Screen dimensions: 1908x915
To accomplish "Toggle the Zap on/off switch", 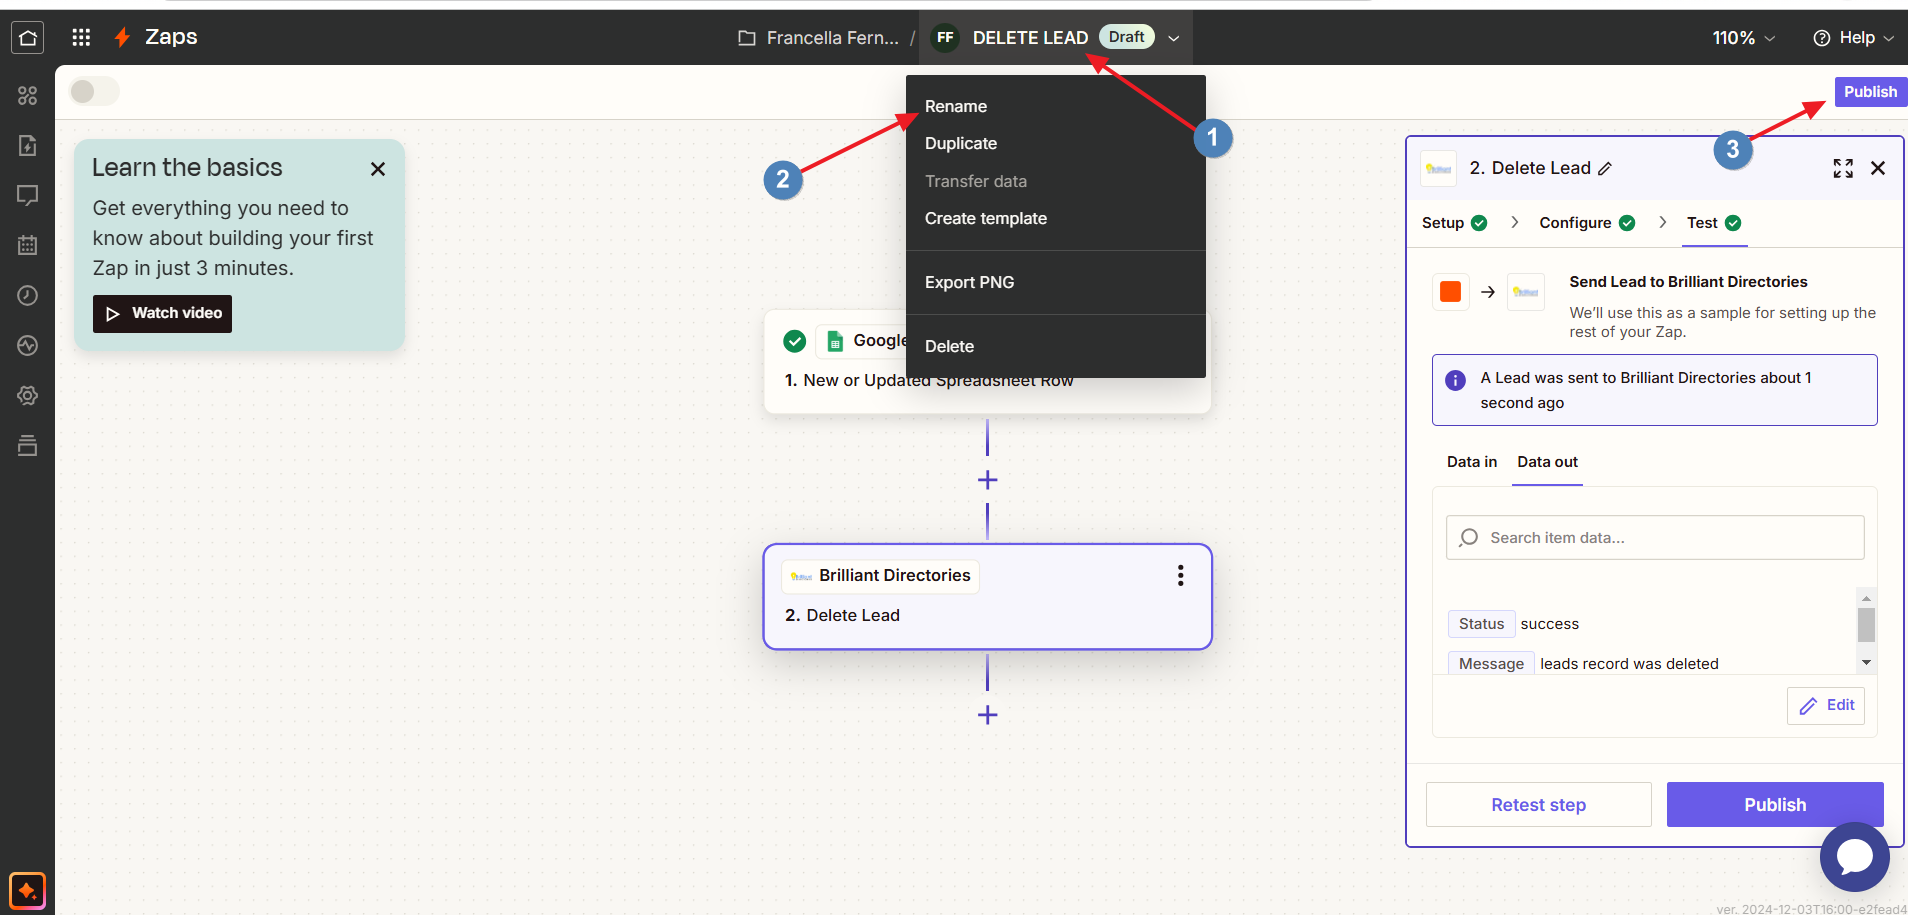I will pyautogui.click(x=94, y=91).
